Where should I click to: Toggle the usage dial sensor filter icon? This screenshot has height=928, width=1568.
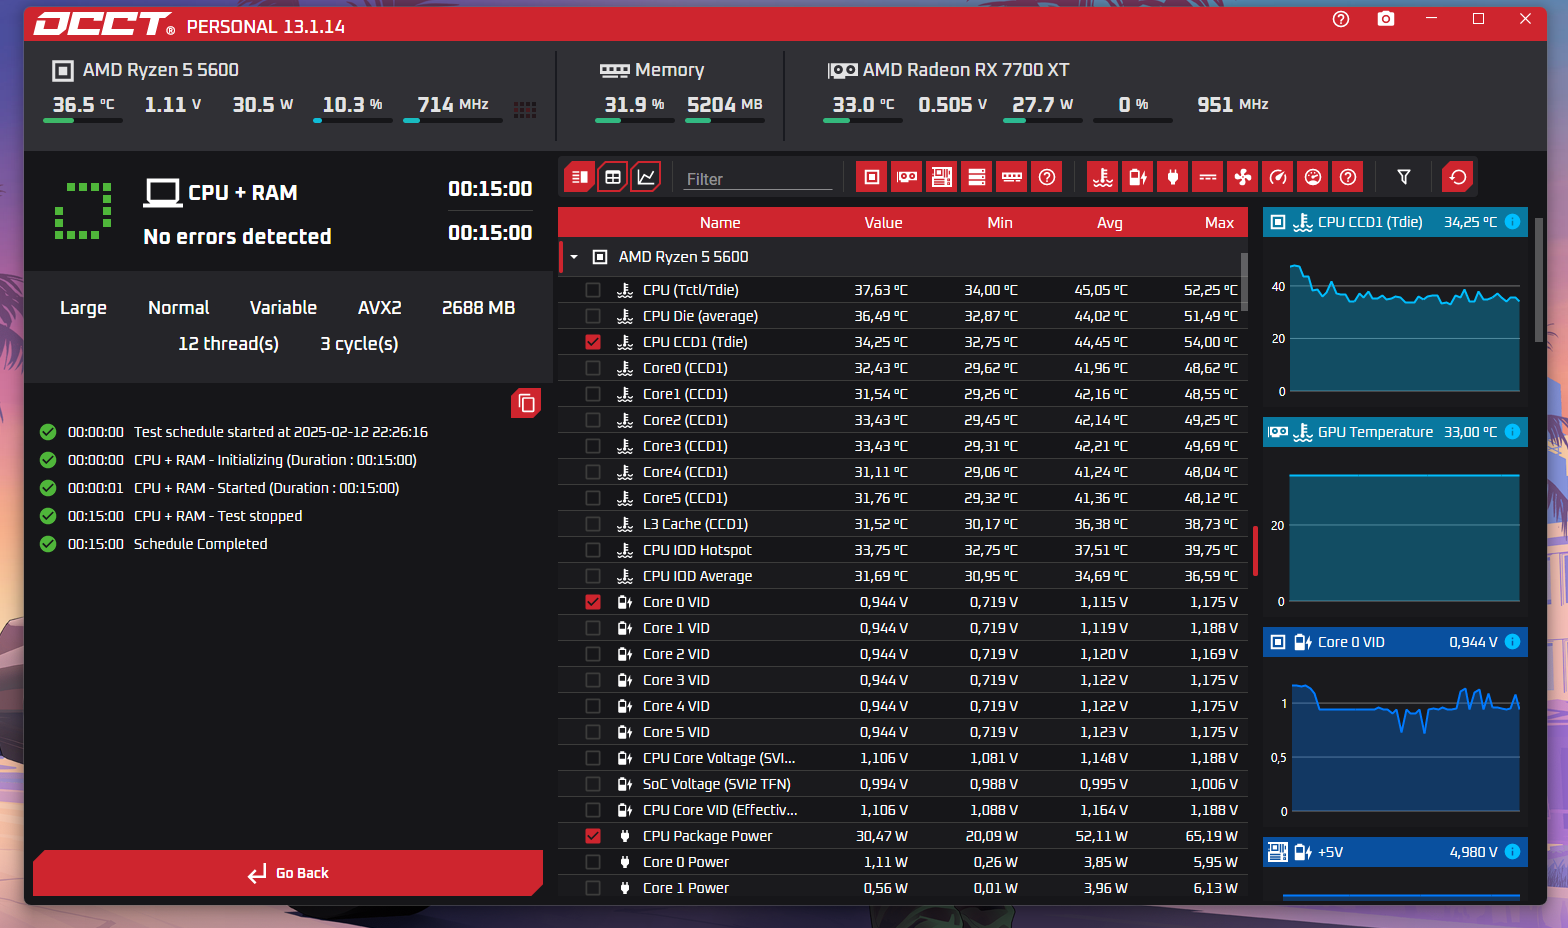click(1313, 177)
